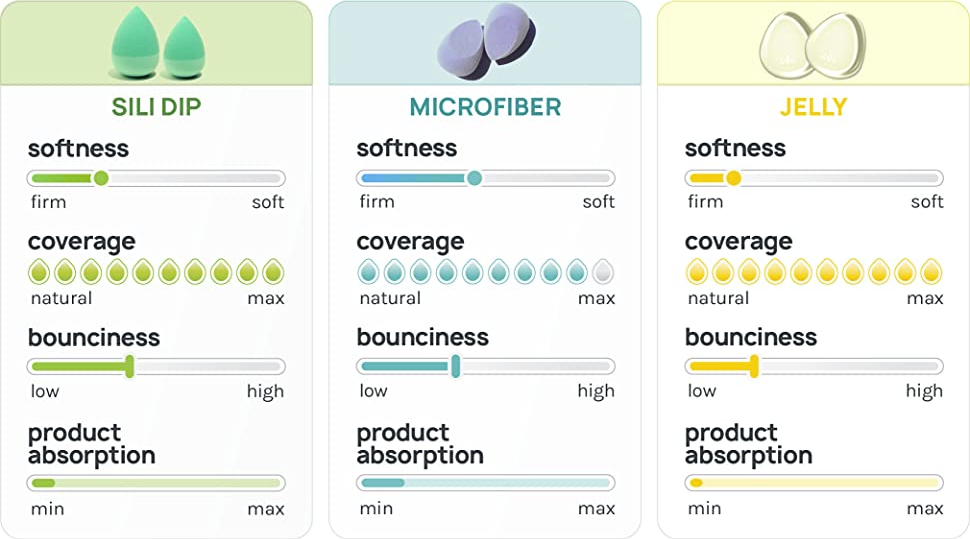
Task: Click the last Sili Dip coverage droplet
Action: pyautogui.click(x=273, y=272)
